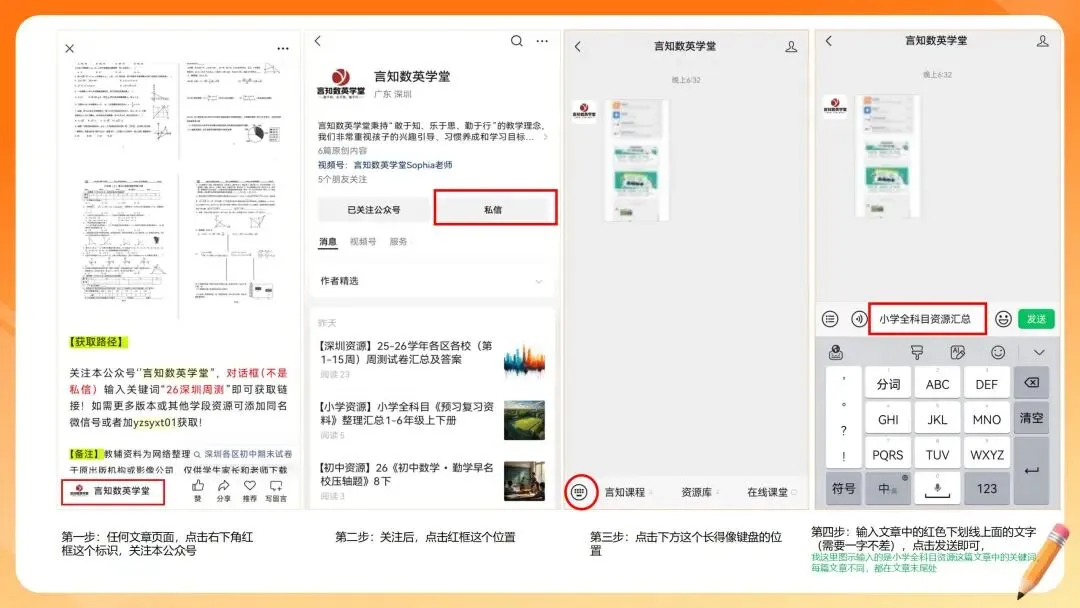Tap the return arrow key on the keyboard

(x=1031, y=471)
